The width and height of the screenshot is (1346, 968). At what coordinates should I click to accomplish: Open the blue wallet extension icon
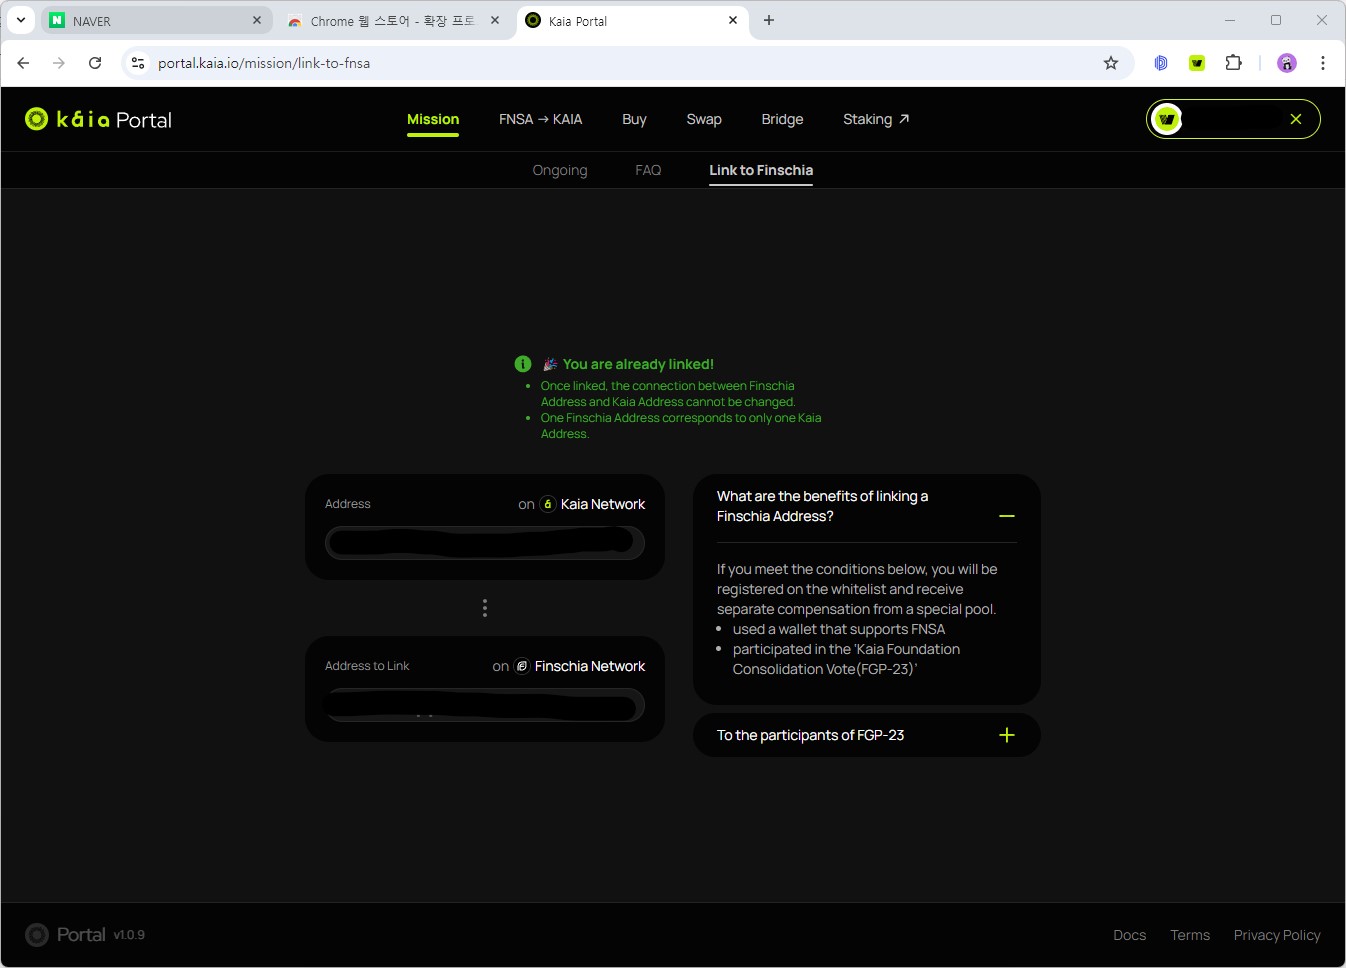tap(1161, 63)
